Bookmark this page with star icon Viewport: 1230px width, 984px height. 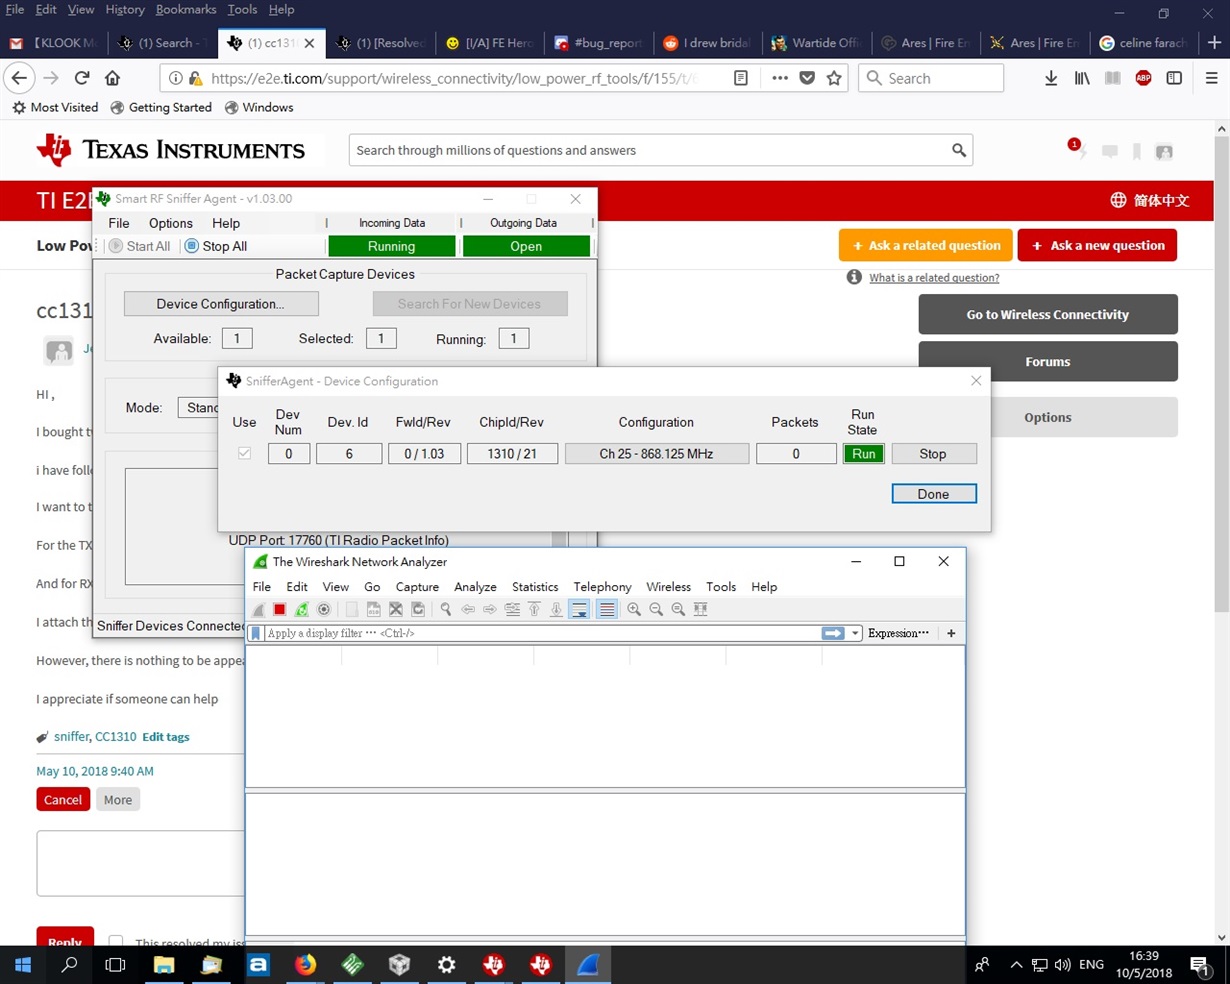pyautogui.click(x=834, y=78)
